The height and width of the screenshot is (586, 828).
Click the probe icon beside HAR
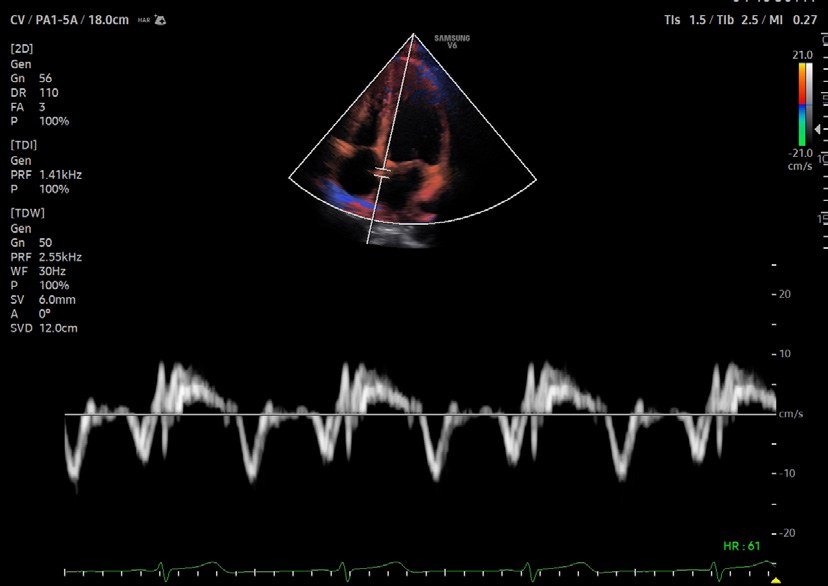(160, 20)
